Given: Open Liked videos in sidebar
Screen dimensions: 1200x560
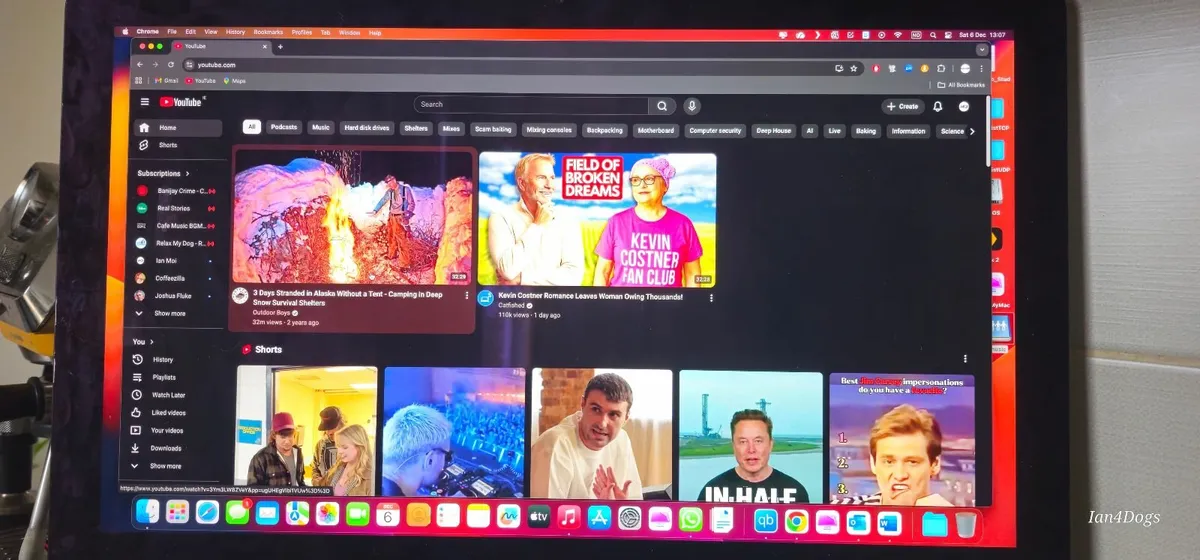Looking at the screenshot, I should pos(168,412).
